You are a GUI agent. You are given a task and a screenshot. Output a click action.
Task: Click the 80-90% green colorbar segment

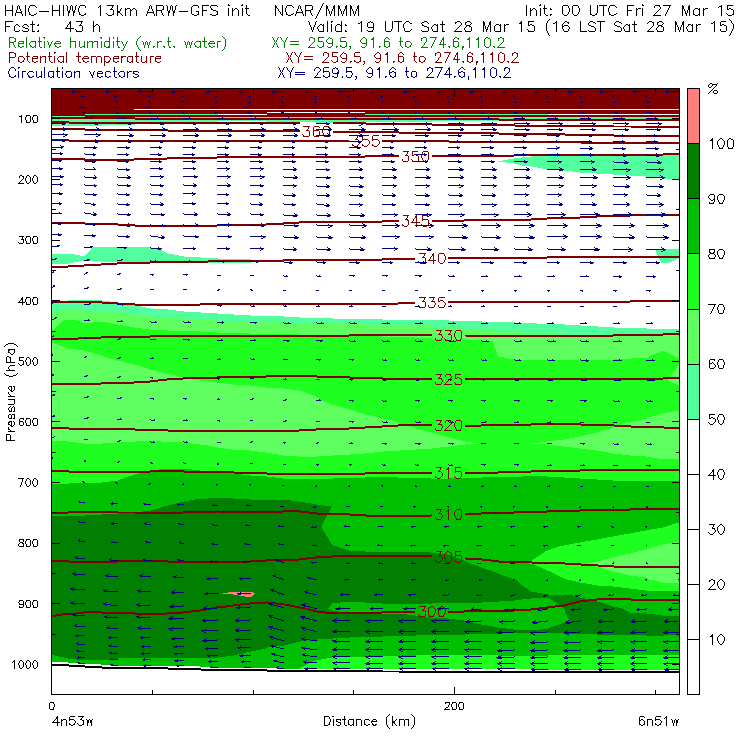[x=693, y=226]
